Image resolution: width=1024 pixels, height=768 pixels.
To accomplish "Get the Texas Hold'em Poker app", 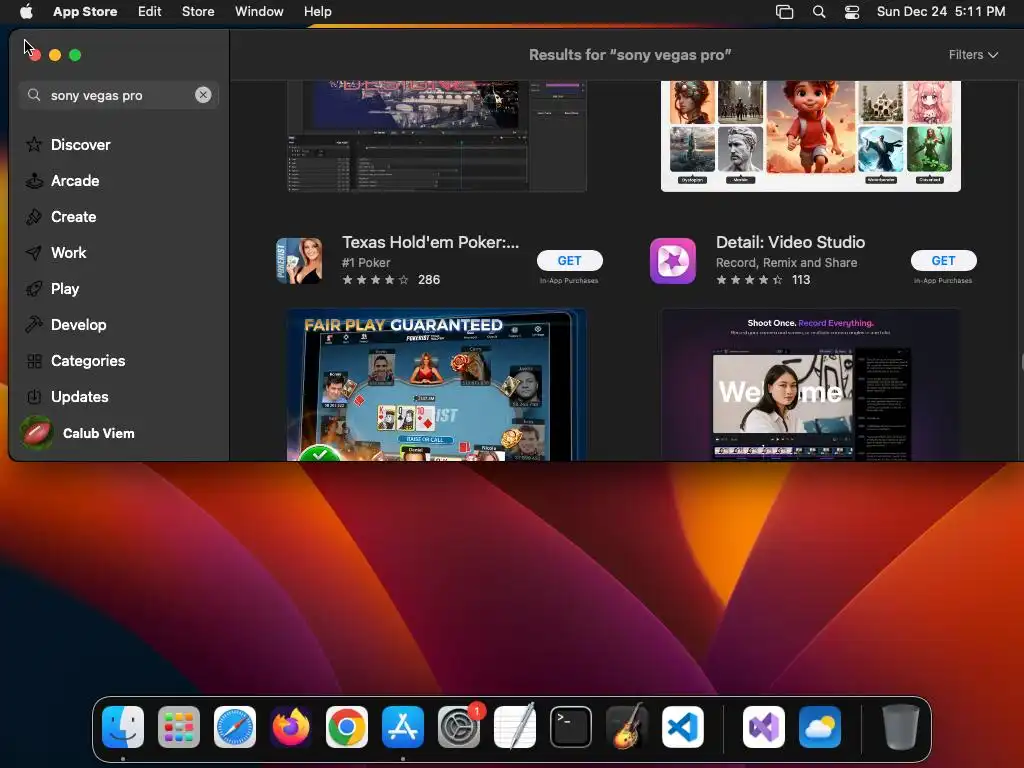I will (569, 261).
